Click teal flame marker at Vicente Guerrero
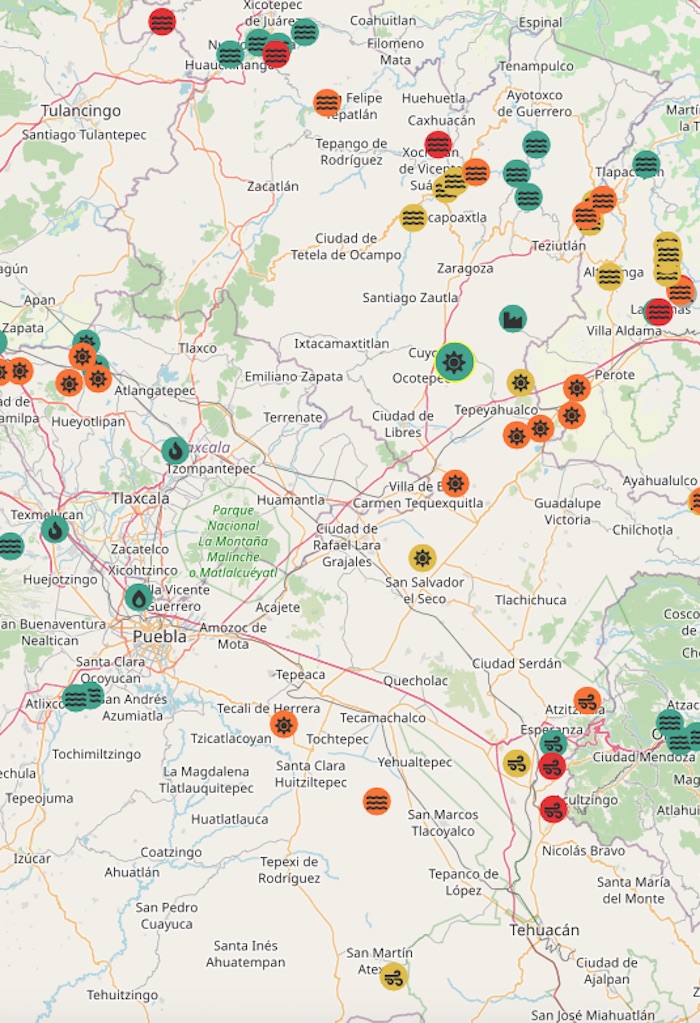Viewport: 700px width, 1023px height. click(139, 598)
